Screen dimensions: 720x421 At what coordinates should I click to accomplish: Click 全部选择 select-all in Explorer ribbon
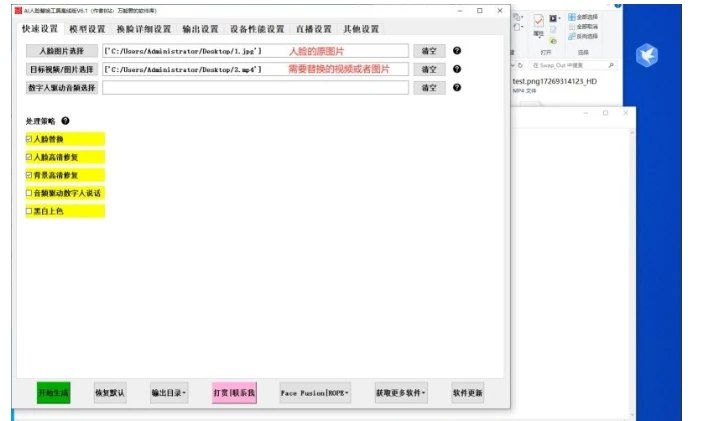pos(583,17)
